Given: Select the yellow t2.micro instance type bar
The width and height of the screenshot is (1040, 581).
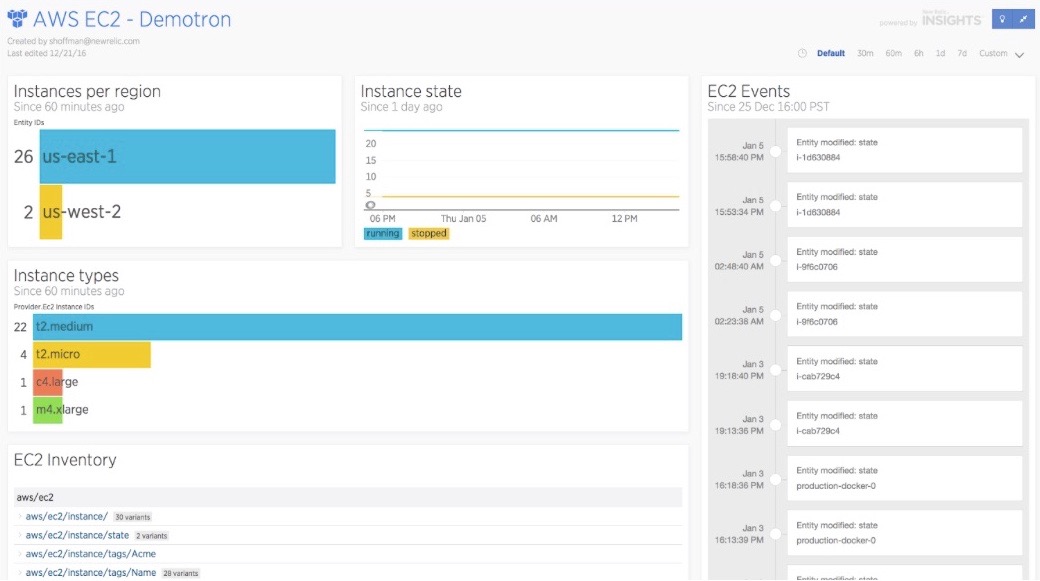Looking at the screenshot, I should tap(92, 354).
